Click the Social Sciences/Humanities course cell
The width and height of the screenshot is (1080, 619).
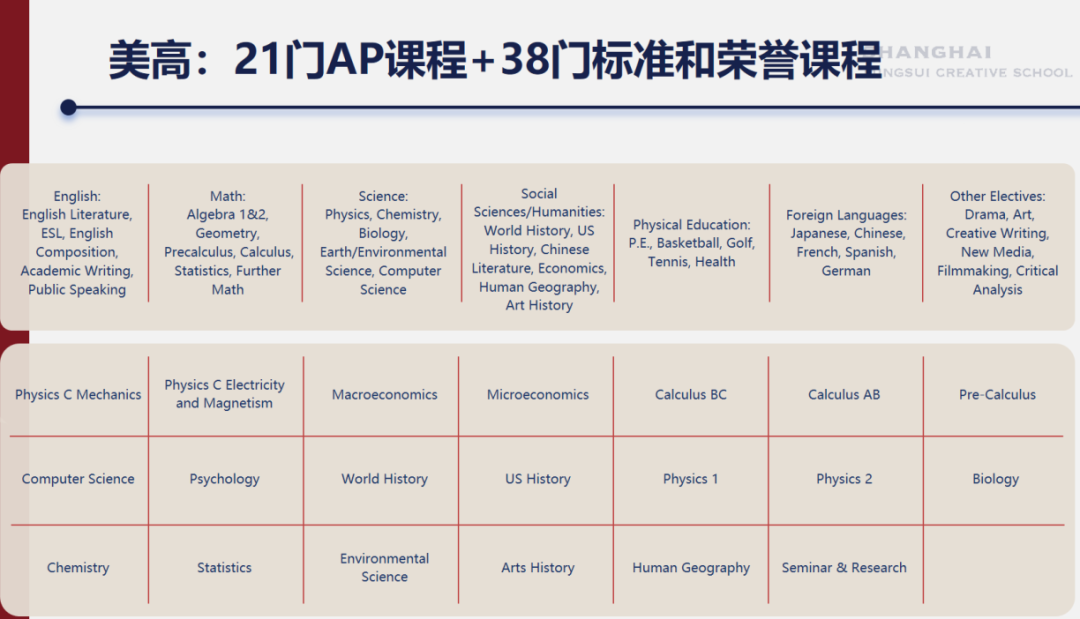[539, 249]
